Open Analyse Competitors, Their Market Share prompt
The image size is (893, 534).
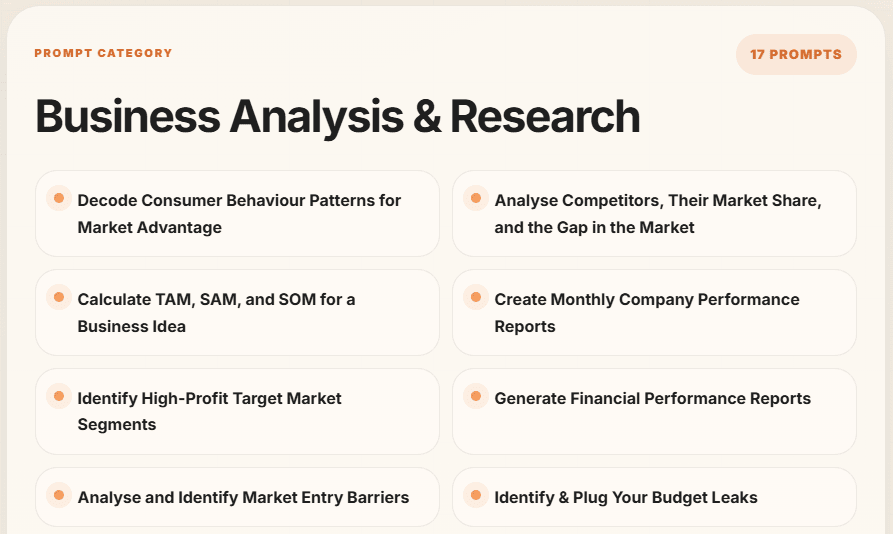657,213
